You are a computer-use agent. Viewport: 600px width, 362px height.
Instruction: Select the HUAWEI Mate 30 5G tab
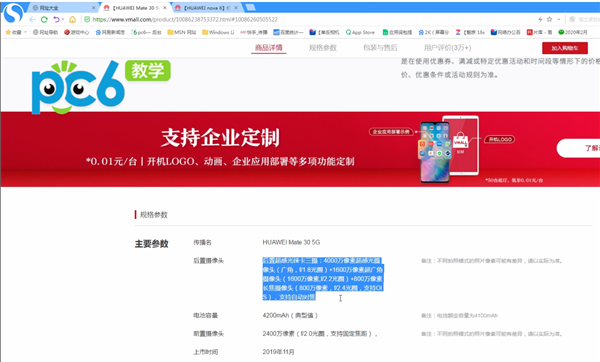[x=134, y=8]
